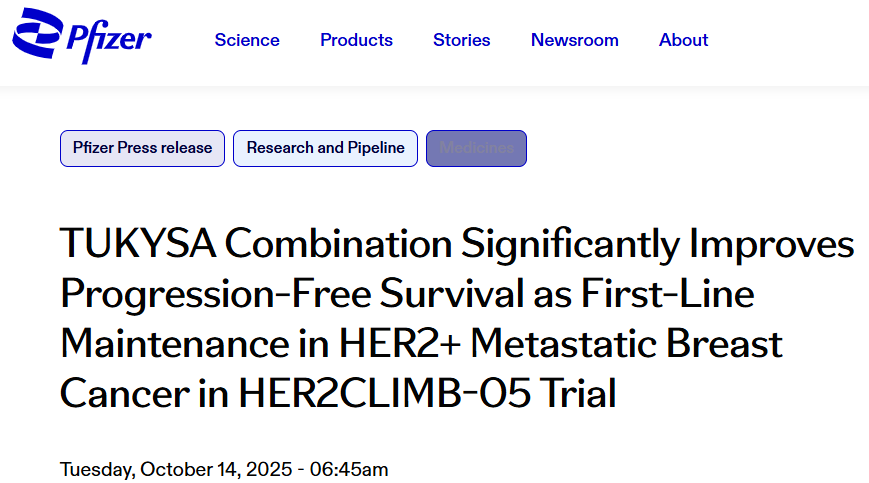This screenshot has width=869, height=483.
Task: Select About in the top navigation
Action: pyautogui.click(x=683, y=40)
